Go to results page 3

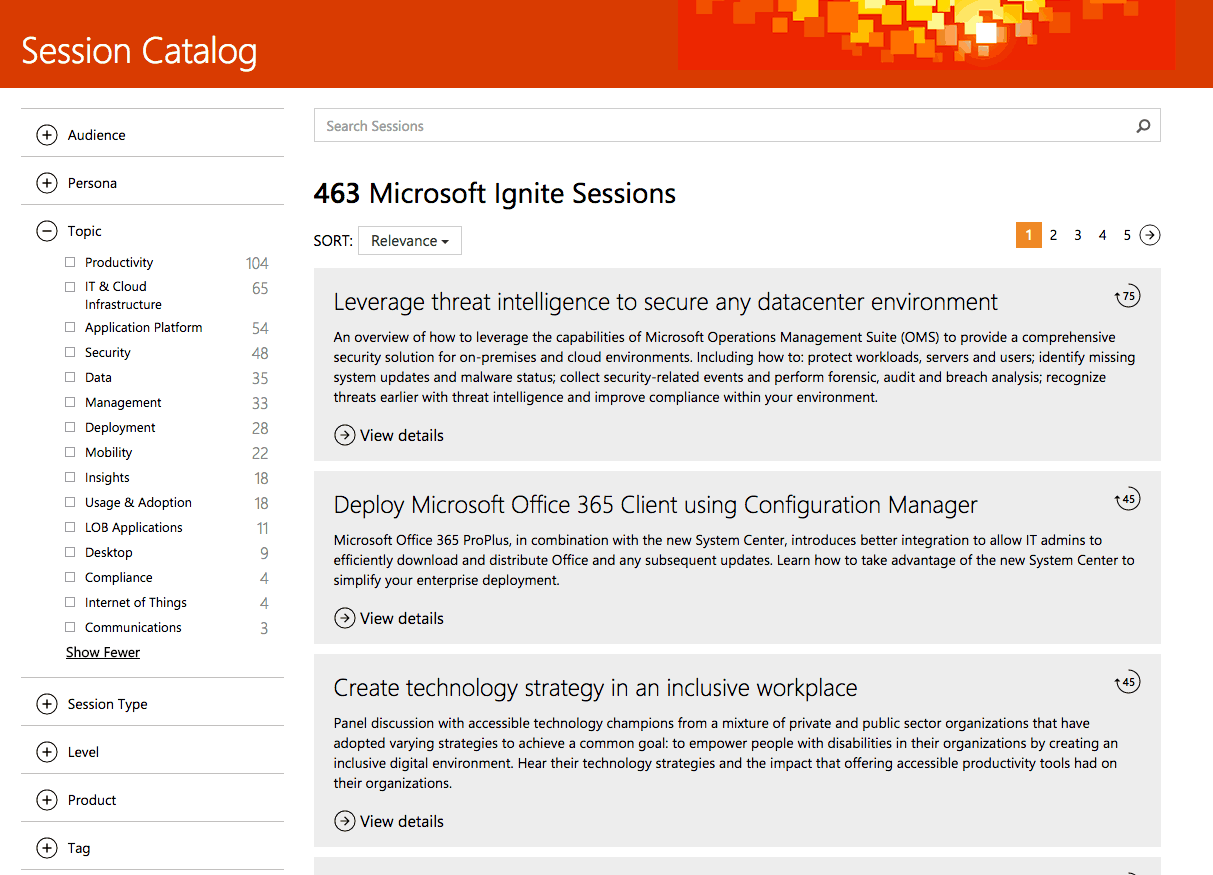click(1078, 235)
